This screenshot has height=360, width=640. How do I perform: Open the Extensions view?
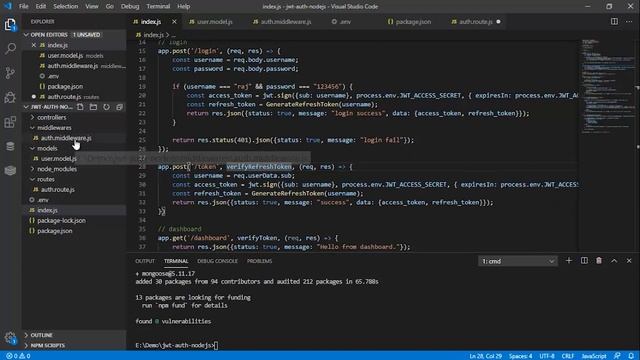click(x=10, y=122)
